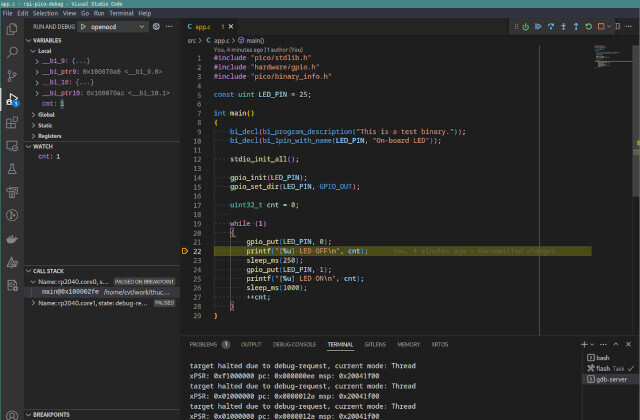This screenshot has height=420, width=640.
Task: Close the app.c editor tab
Action: point(231,27)
